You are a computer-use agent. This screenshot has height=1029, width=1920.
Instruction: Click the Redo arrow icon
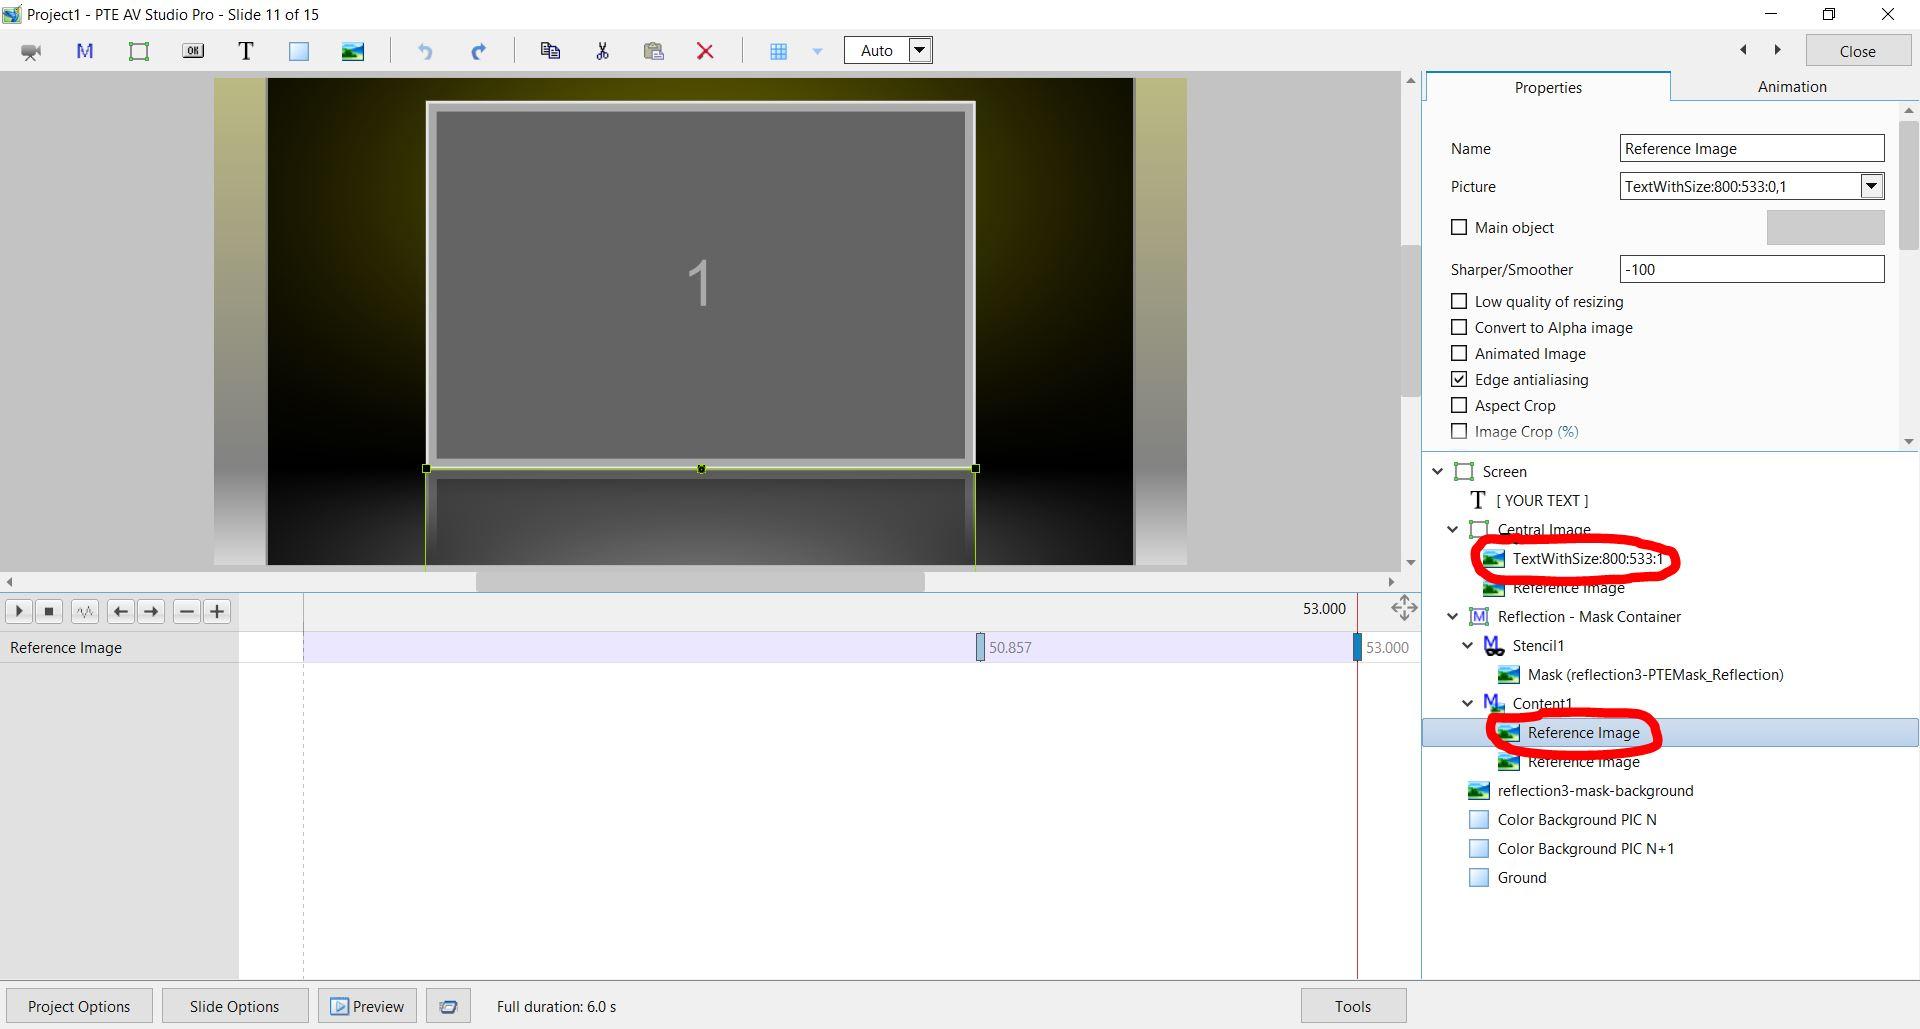coord(478,51)
